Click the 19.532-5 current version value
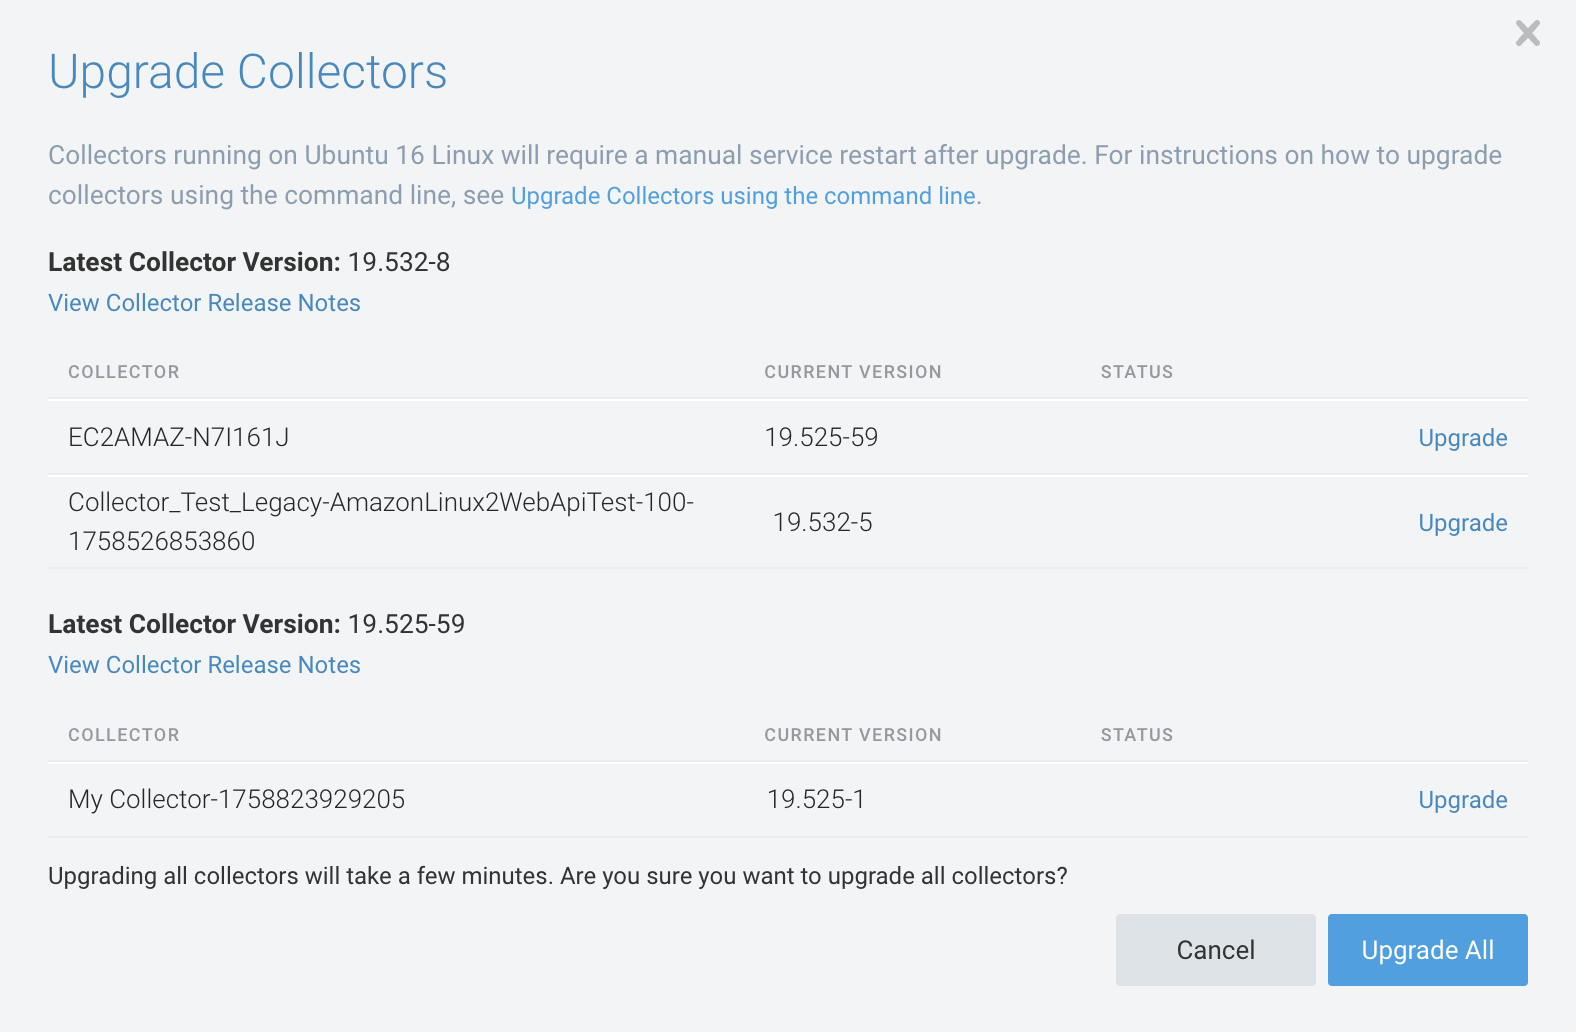1576x1032 pixels. [x=822, y=522]
